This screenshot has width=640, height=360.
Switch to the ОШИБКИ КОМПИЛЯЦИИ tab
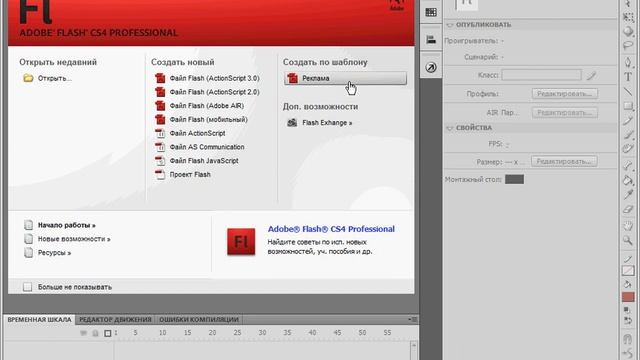(x=199, y=320)
